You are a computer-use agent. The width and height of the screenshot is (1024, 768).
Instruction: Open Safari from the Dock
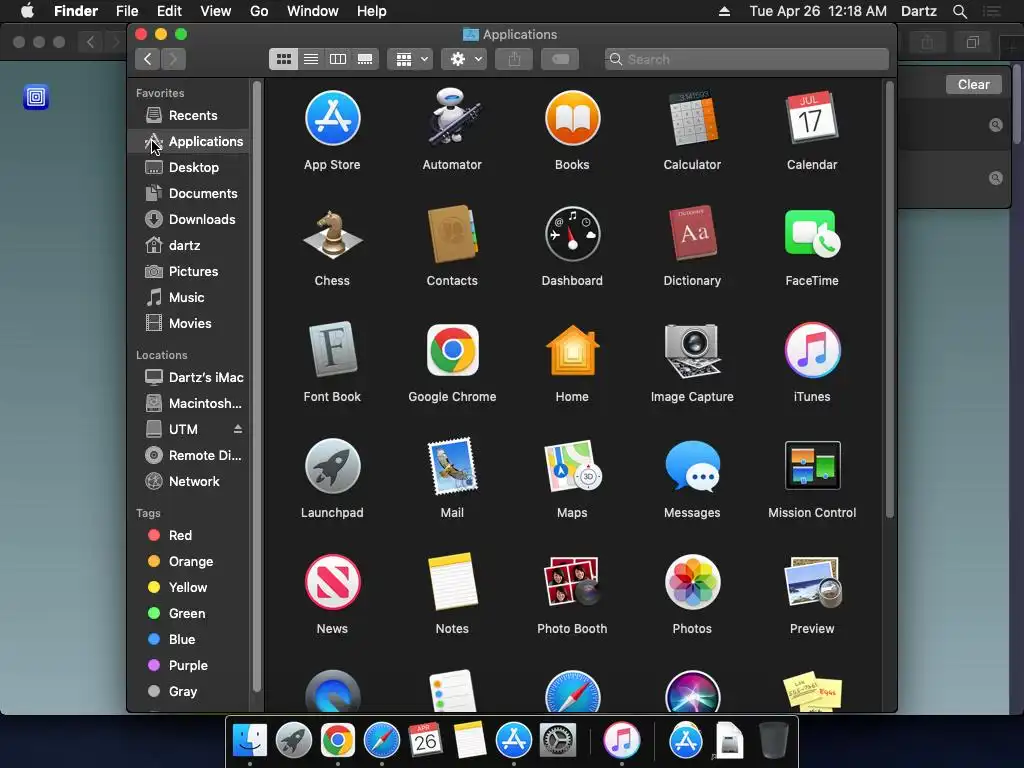pos(381,741)
